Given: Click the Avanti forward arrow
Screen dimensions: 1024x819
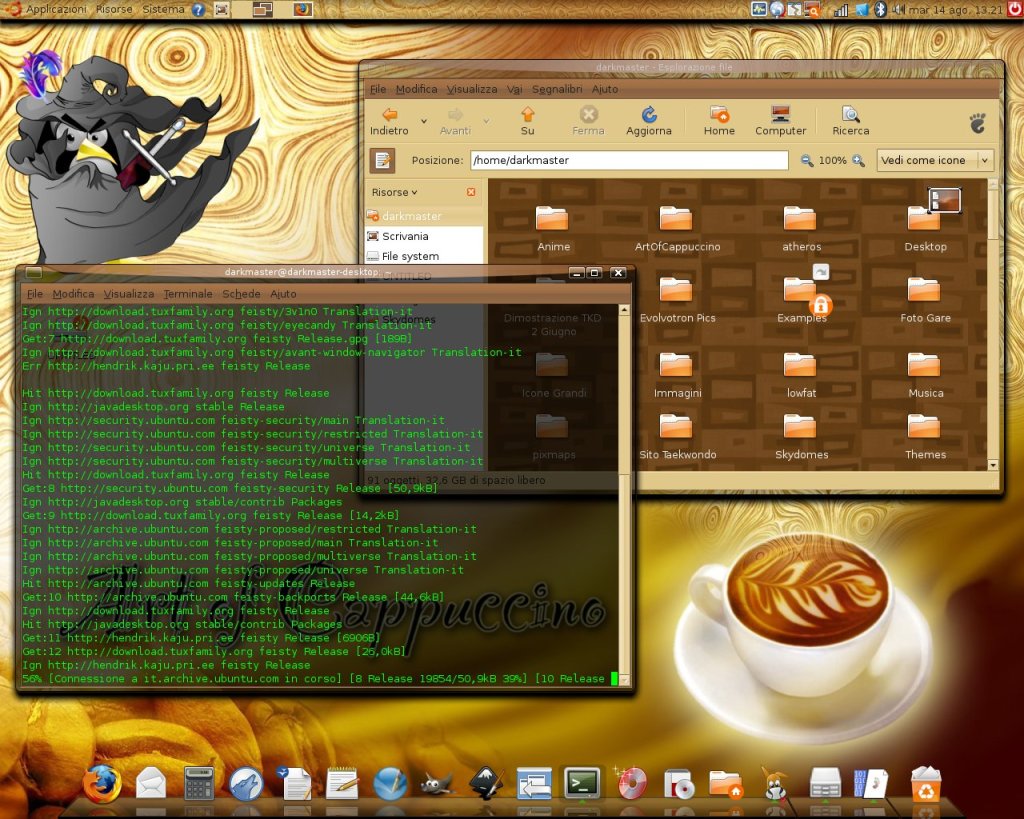Looking at the screenshot, I should click(x=455, y=121).
